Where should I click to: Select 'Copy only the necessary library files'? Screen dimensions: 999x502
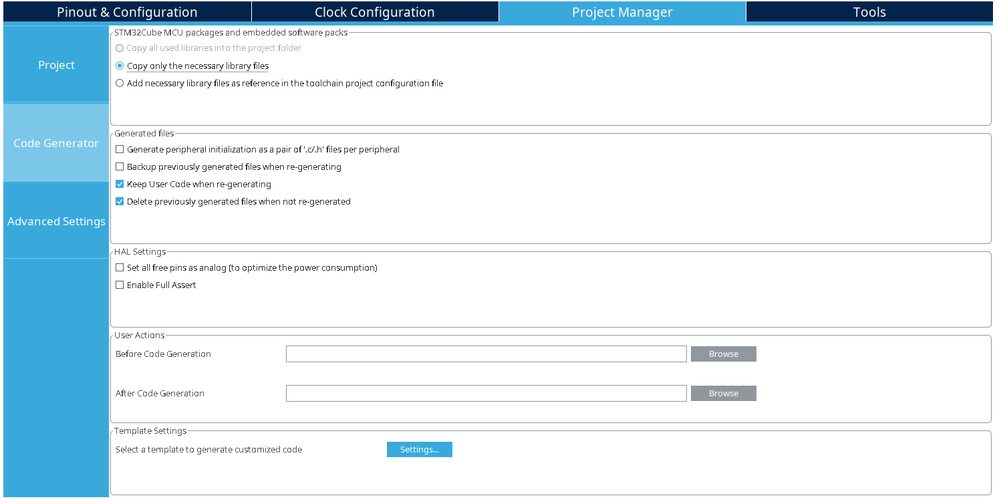120,66
